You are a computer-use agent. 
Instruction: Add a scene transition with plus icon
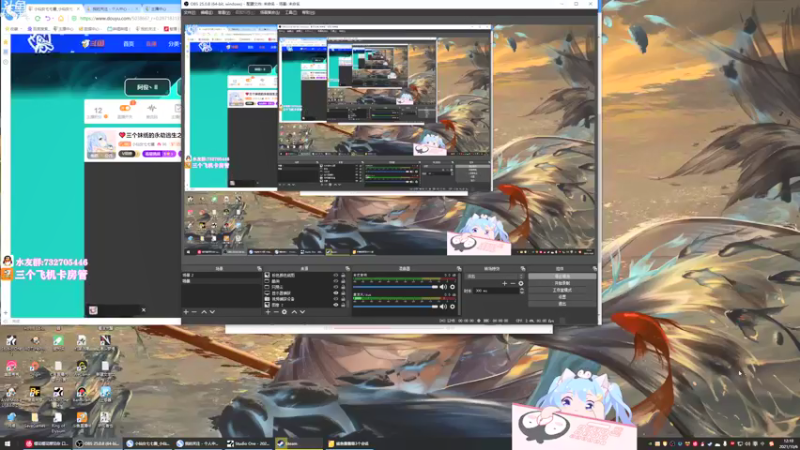505,284
